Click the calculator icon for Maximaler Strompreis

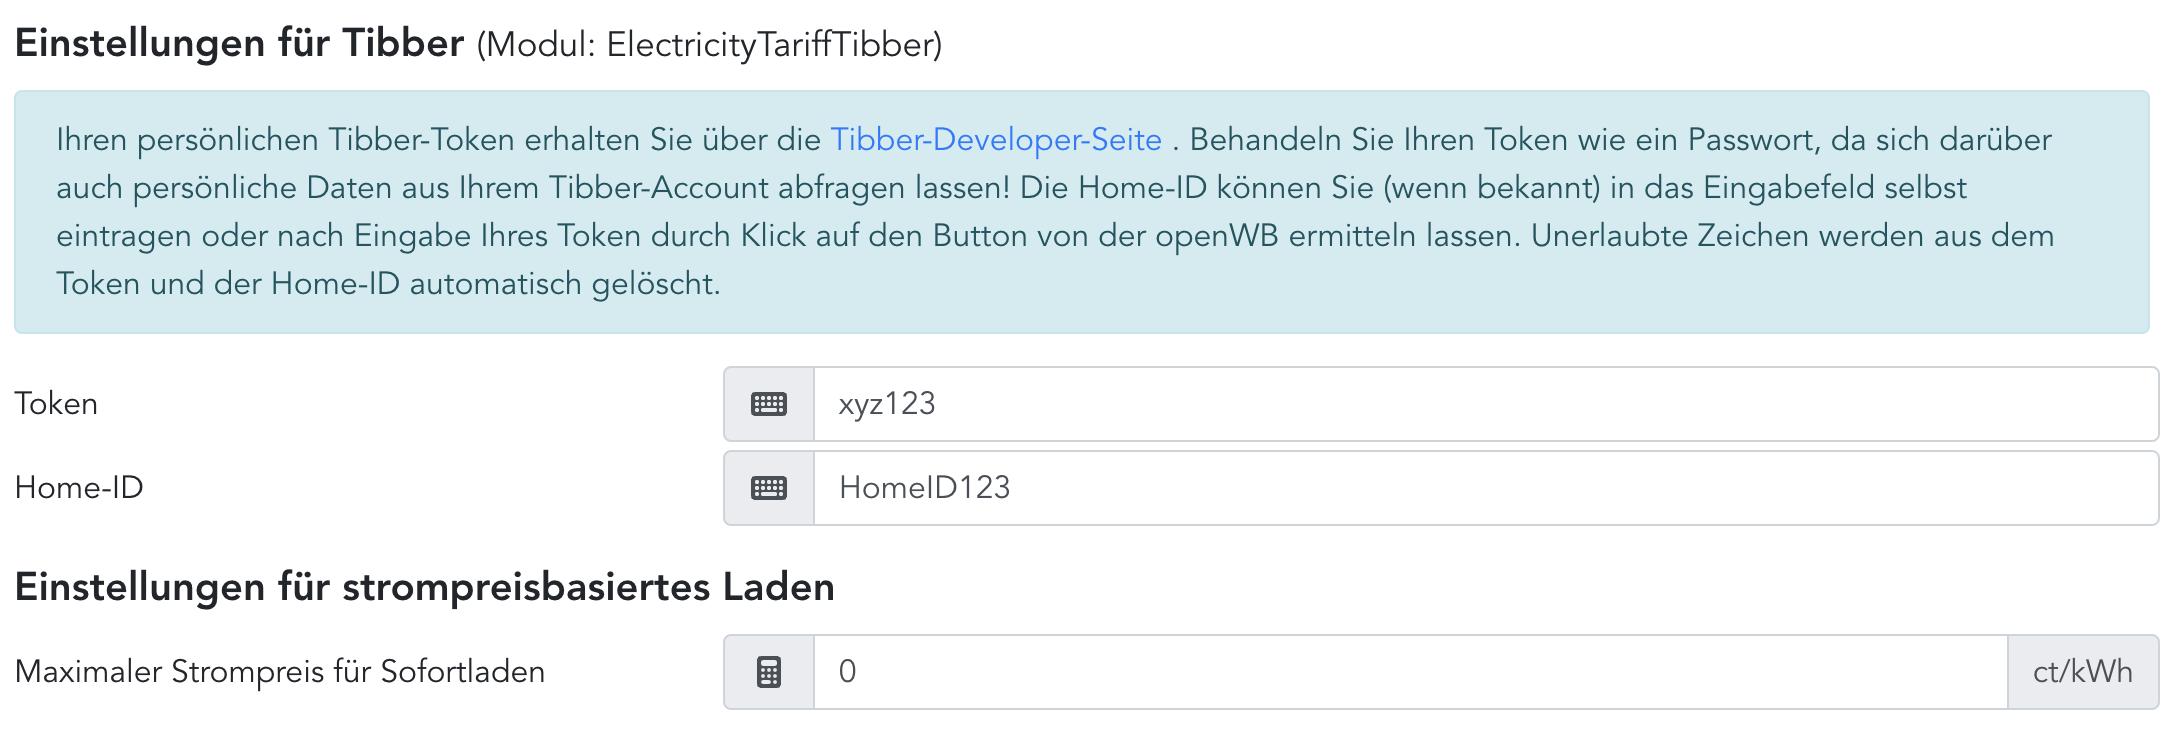(768, 672)
